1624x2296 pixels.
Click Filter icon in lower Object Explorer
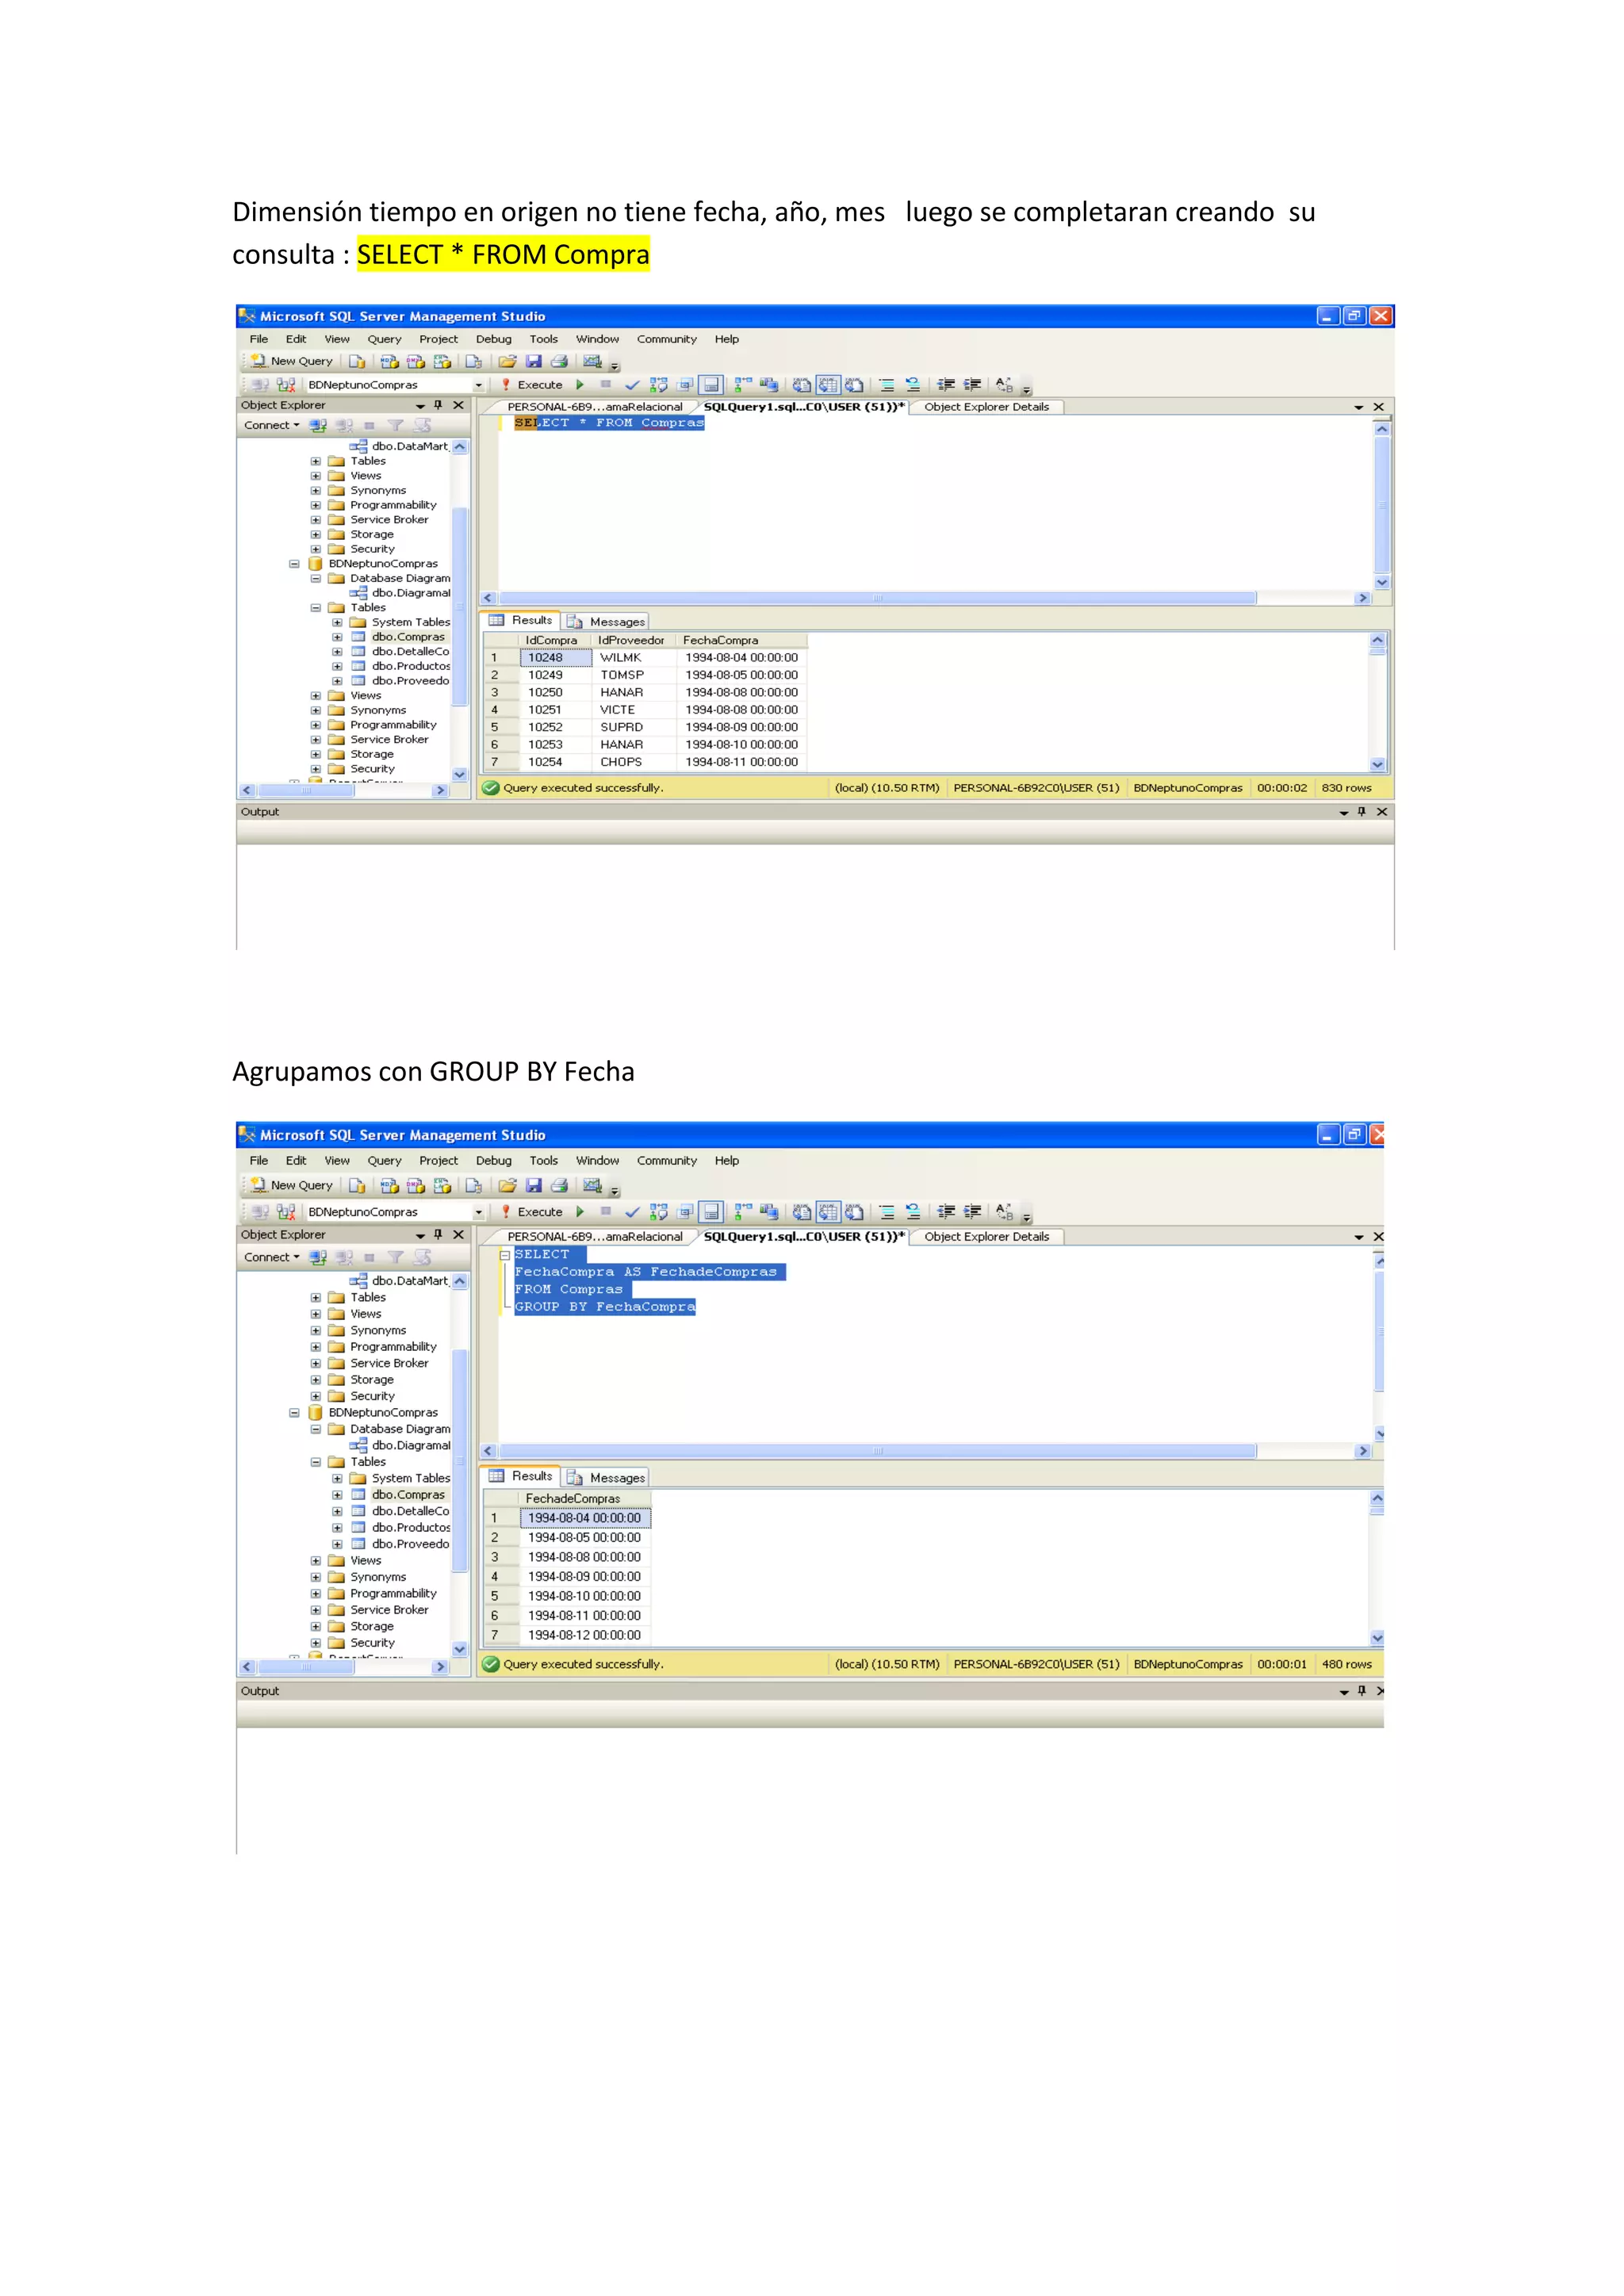pos(396,1257)
